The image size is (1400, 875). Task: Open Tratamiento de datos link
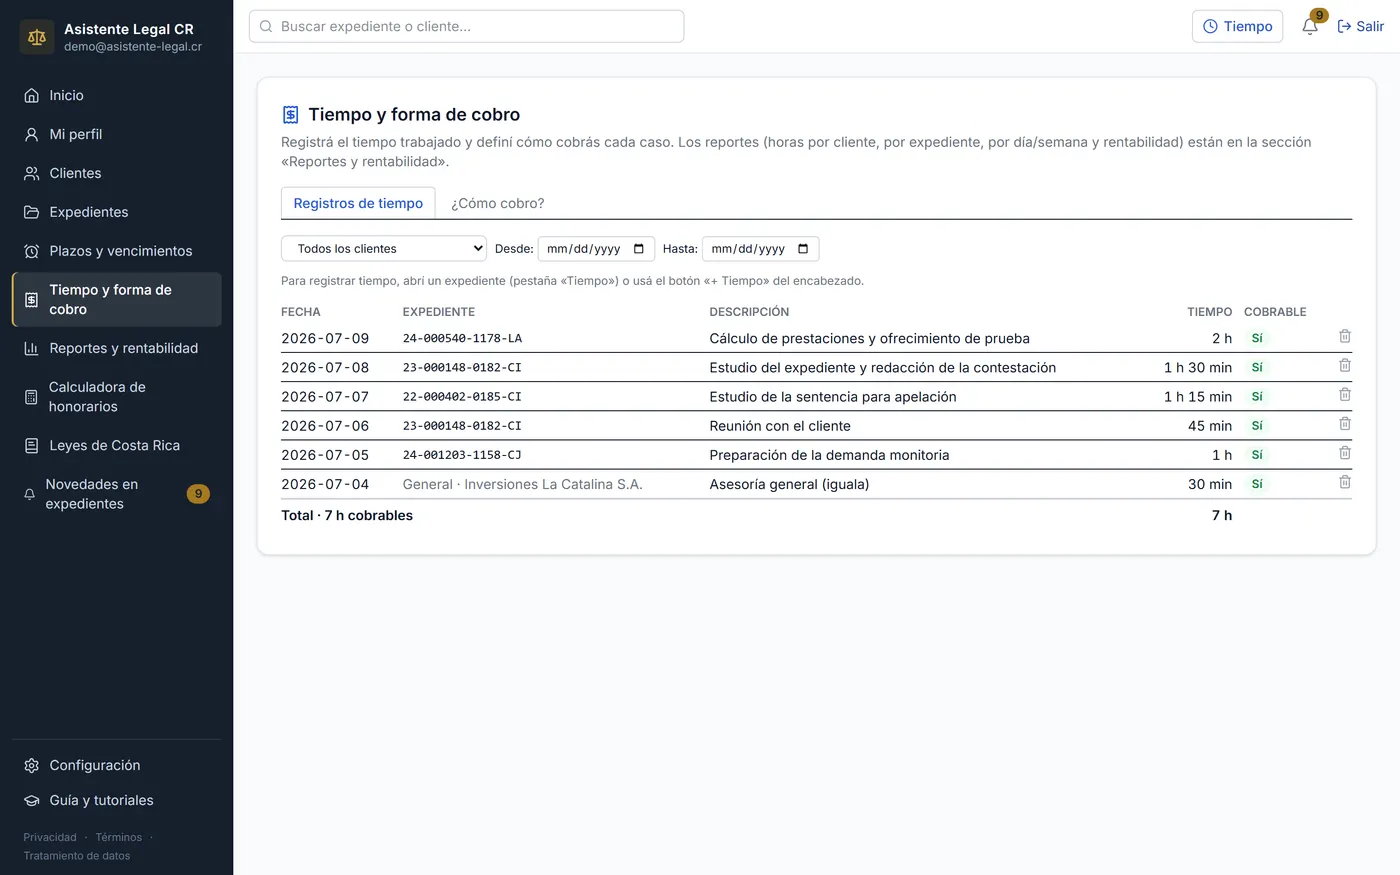[x=77, y=856]
